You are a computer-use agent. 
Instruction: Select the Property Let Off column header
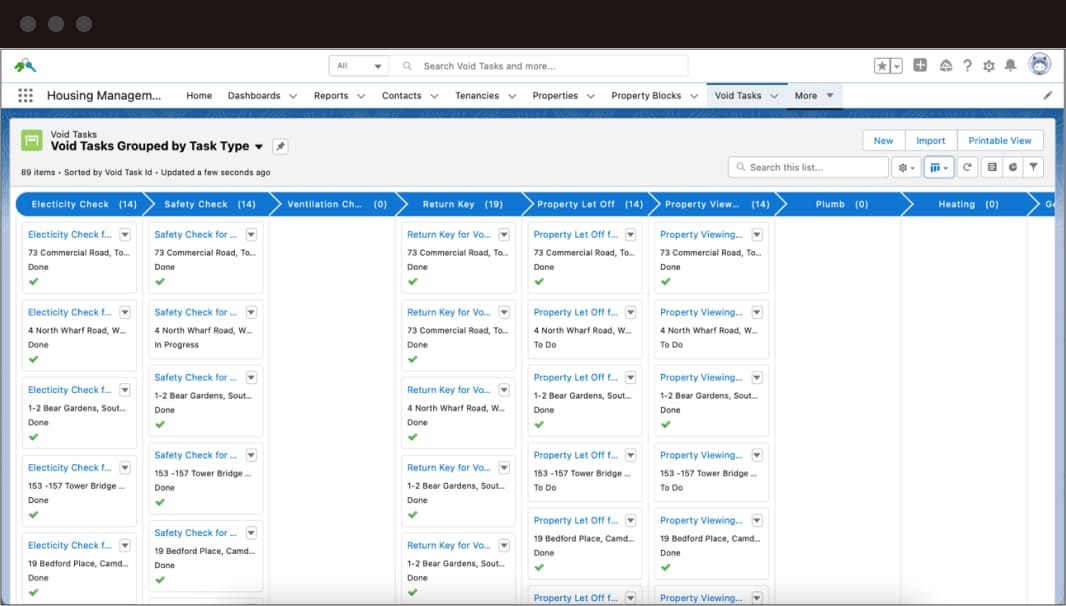(589, 204)
